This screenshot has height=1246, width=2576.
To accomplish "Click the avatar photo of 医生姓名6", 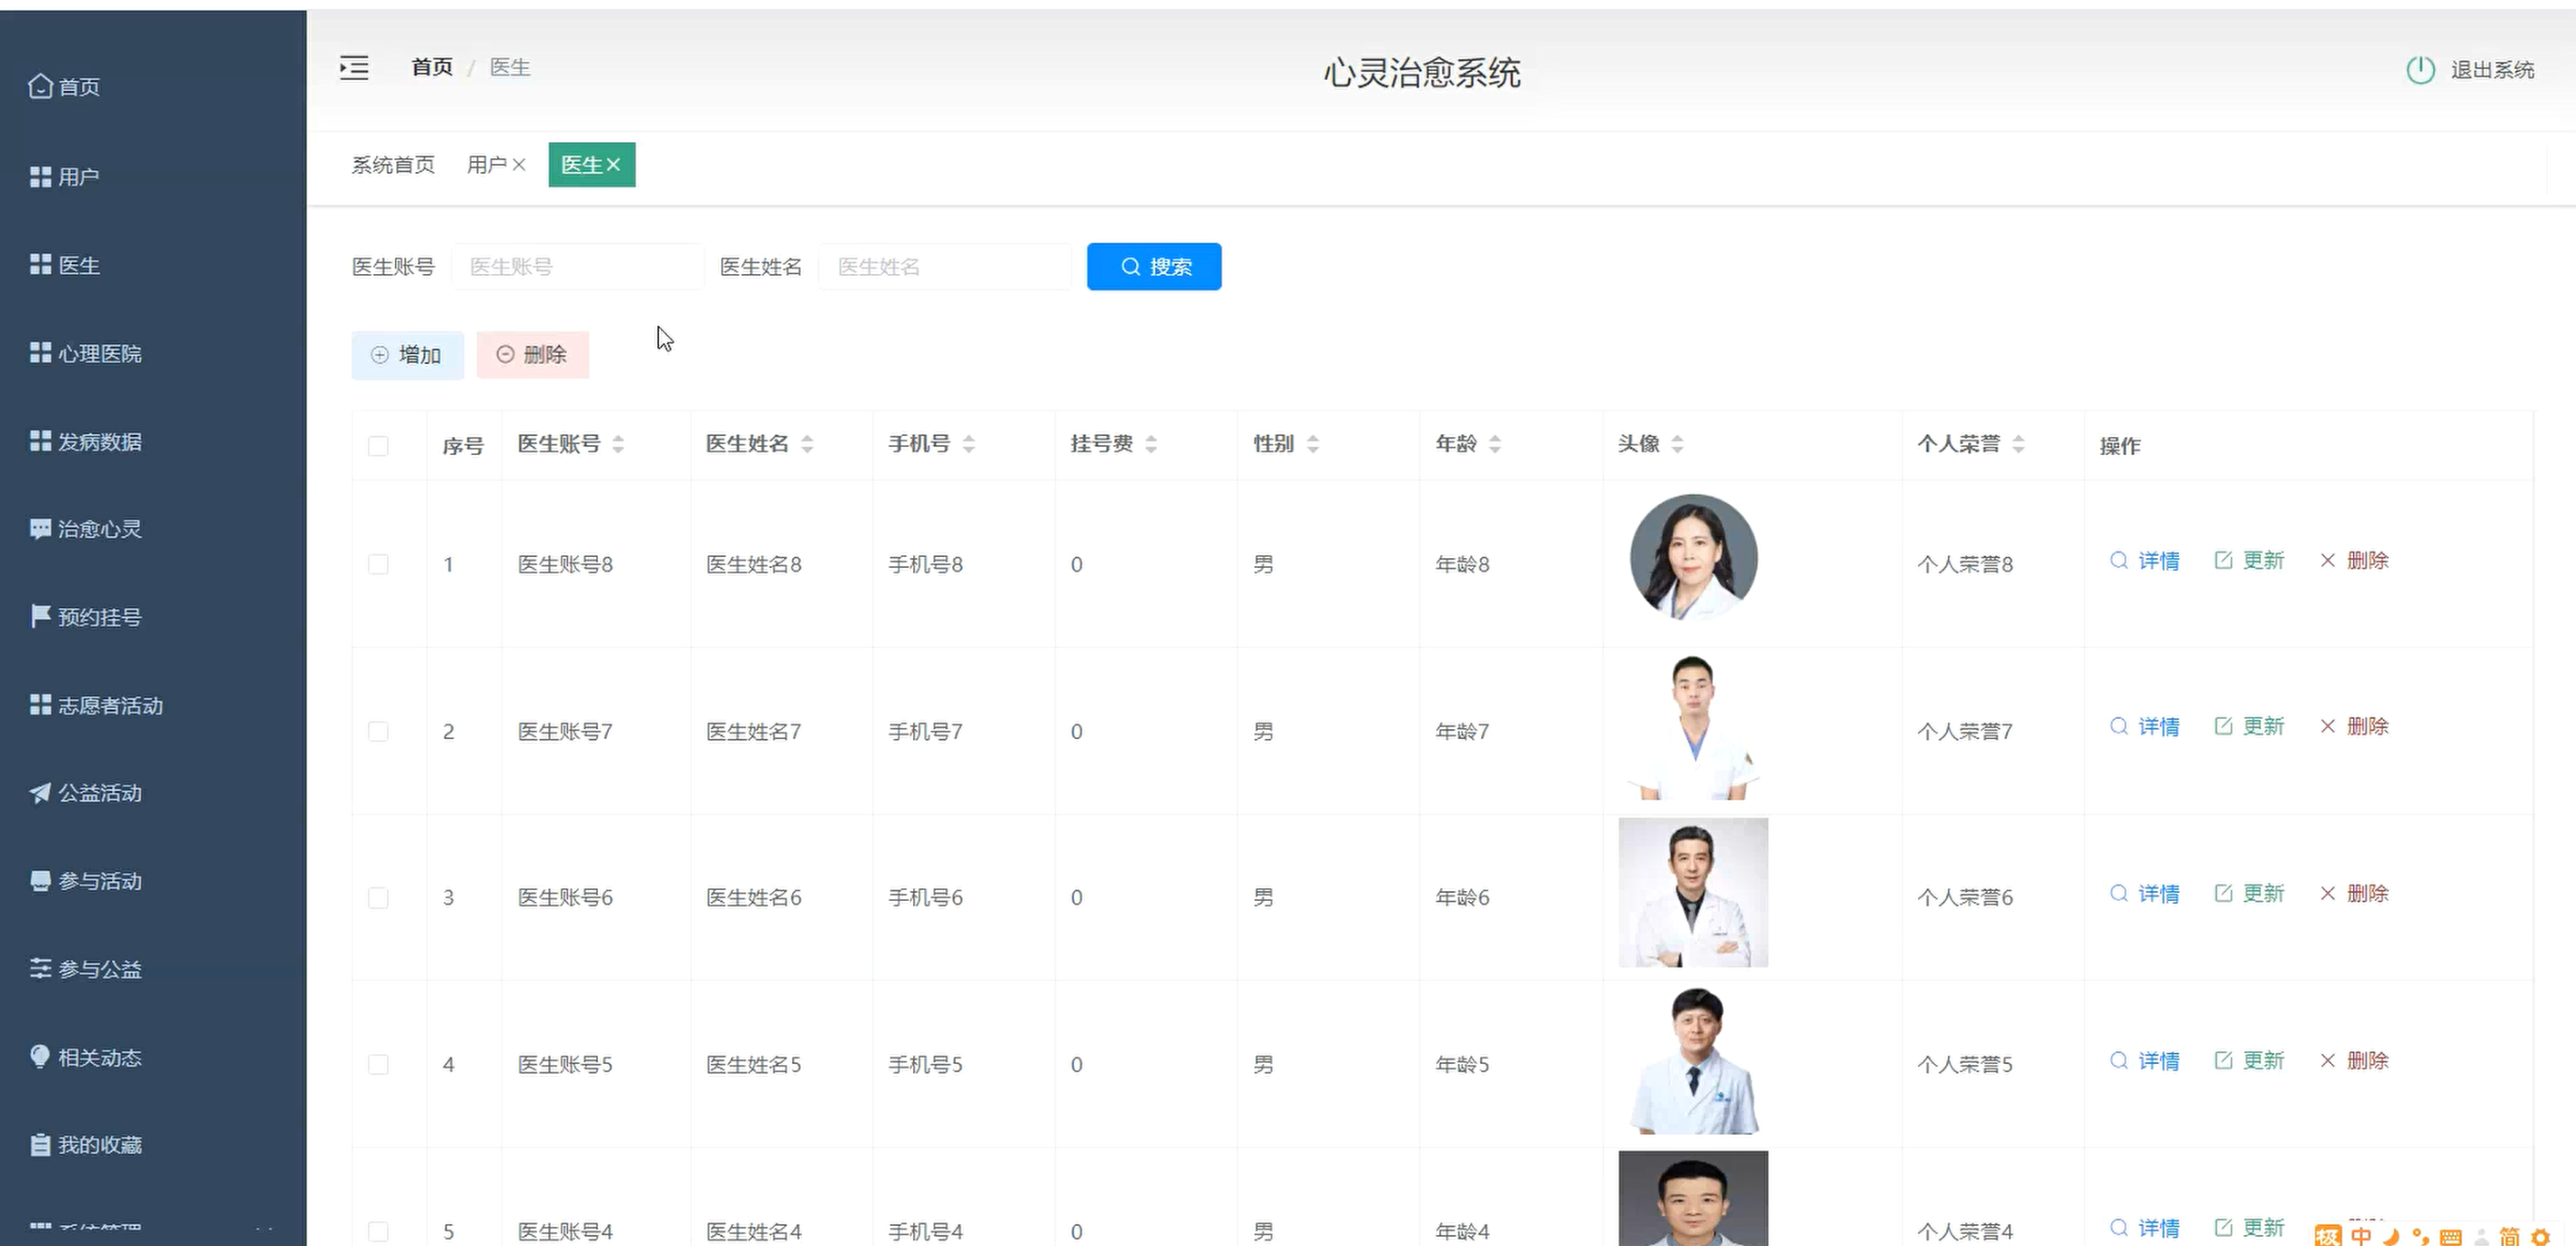I will [1693, 892].
